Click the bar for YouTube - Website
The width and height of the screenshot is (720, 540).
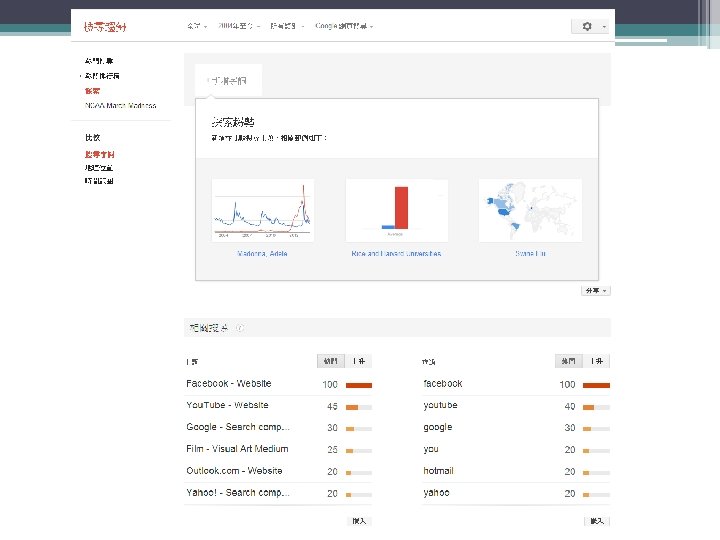[x=359, y=407]
